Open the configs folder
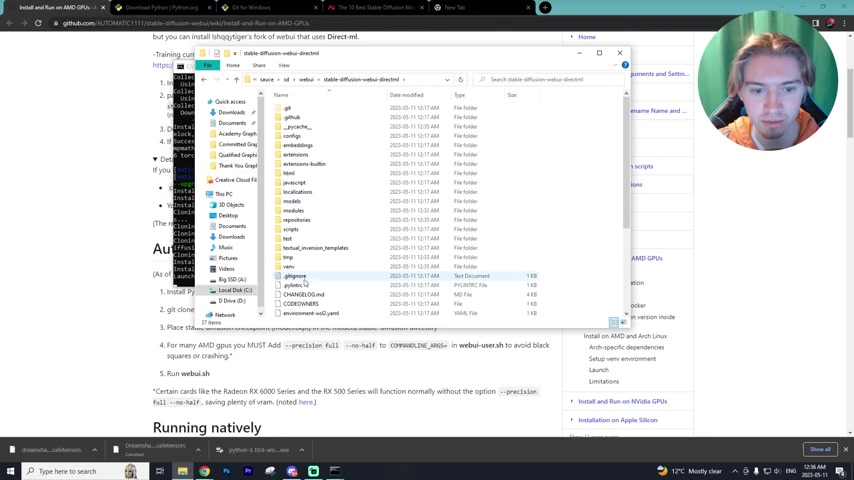 291,136
